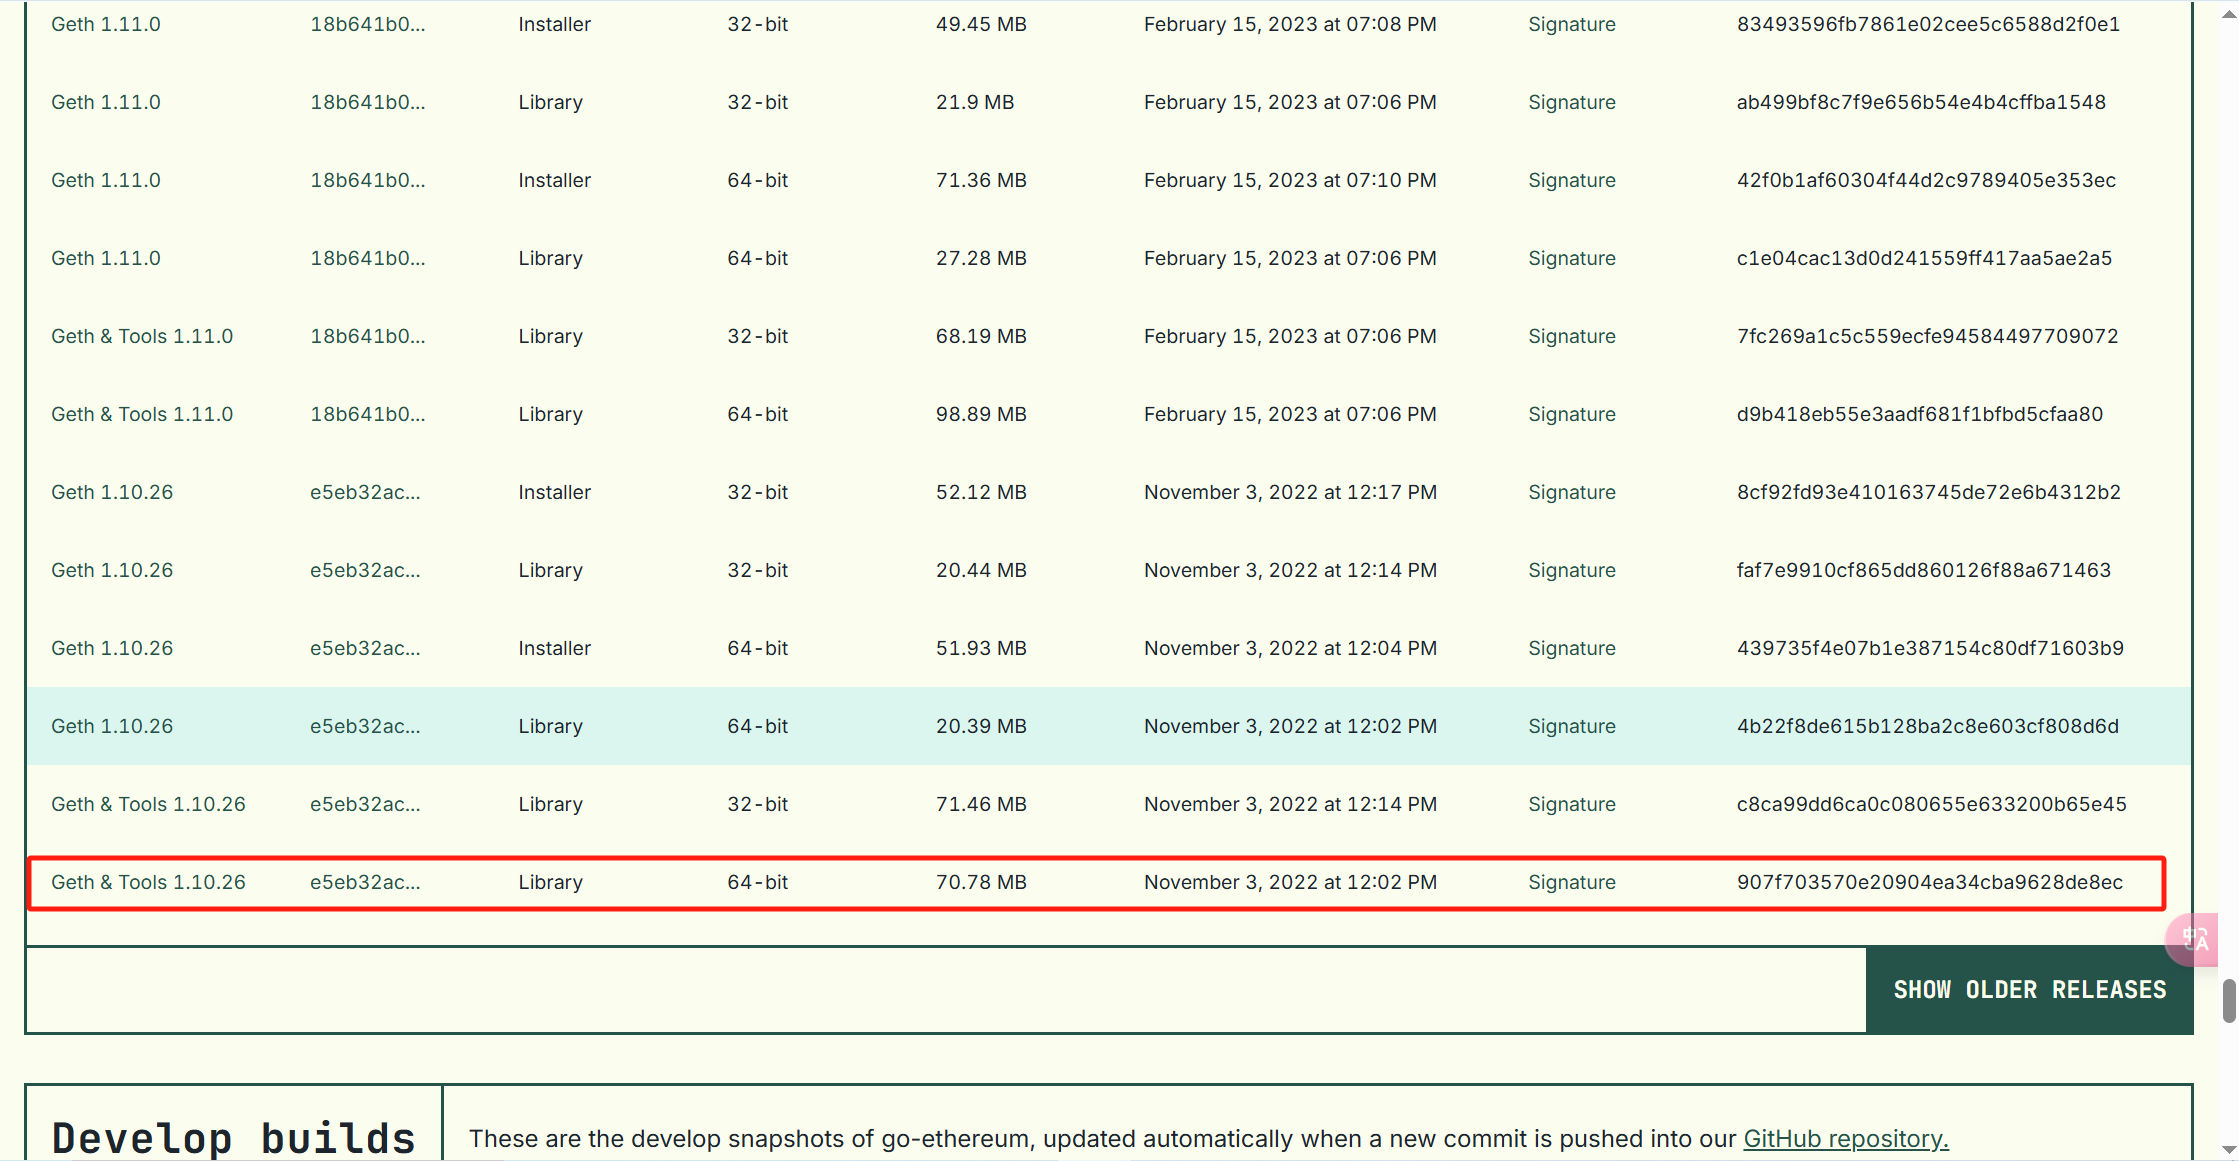Viewport: 2239px width, 1161px height.
Task: Open Signature for Geth 1.11.0 Library 32-bit
Action: 1571,102
